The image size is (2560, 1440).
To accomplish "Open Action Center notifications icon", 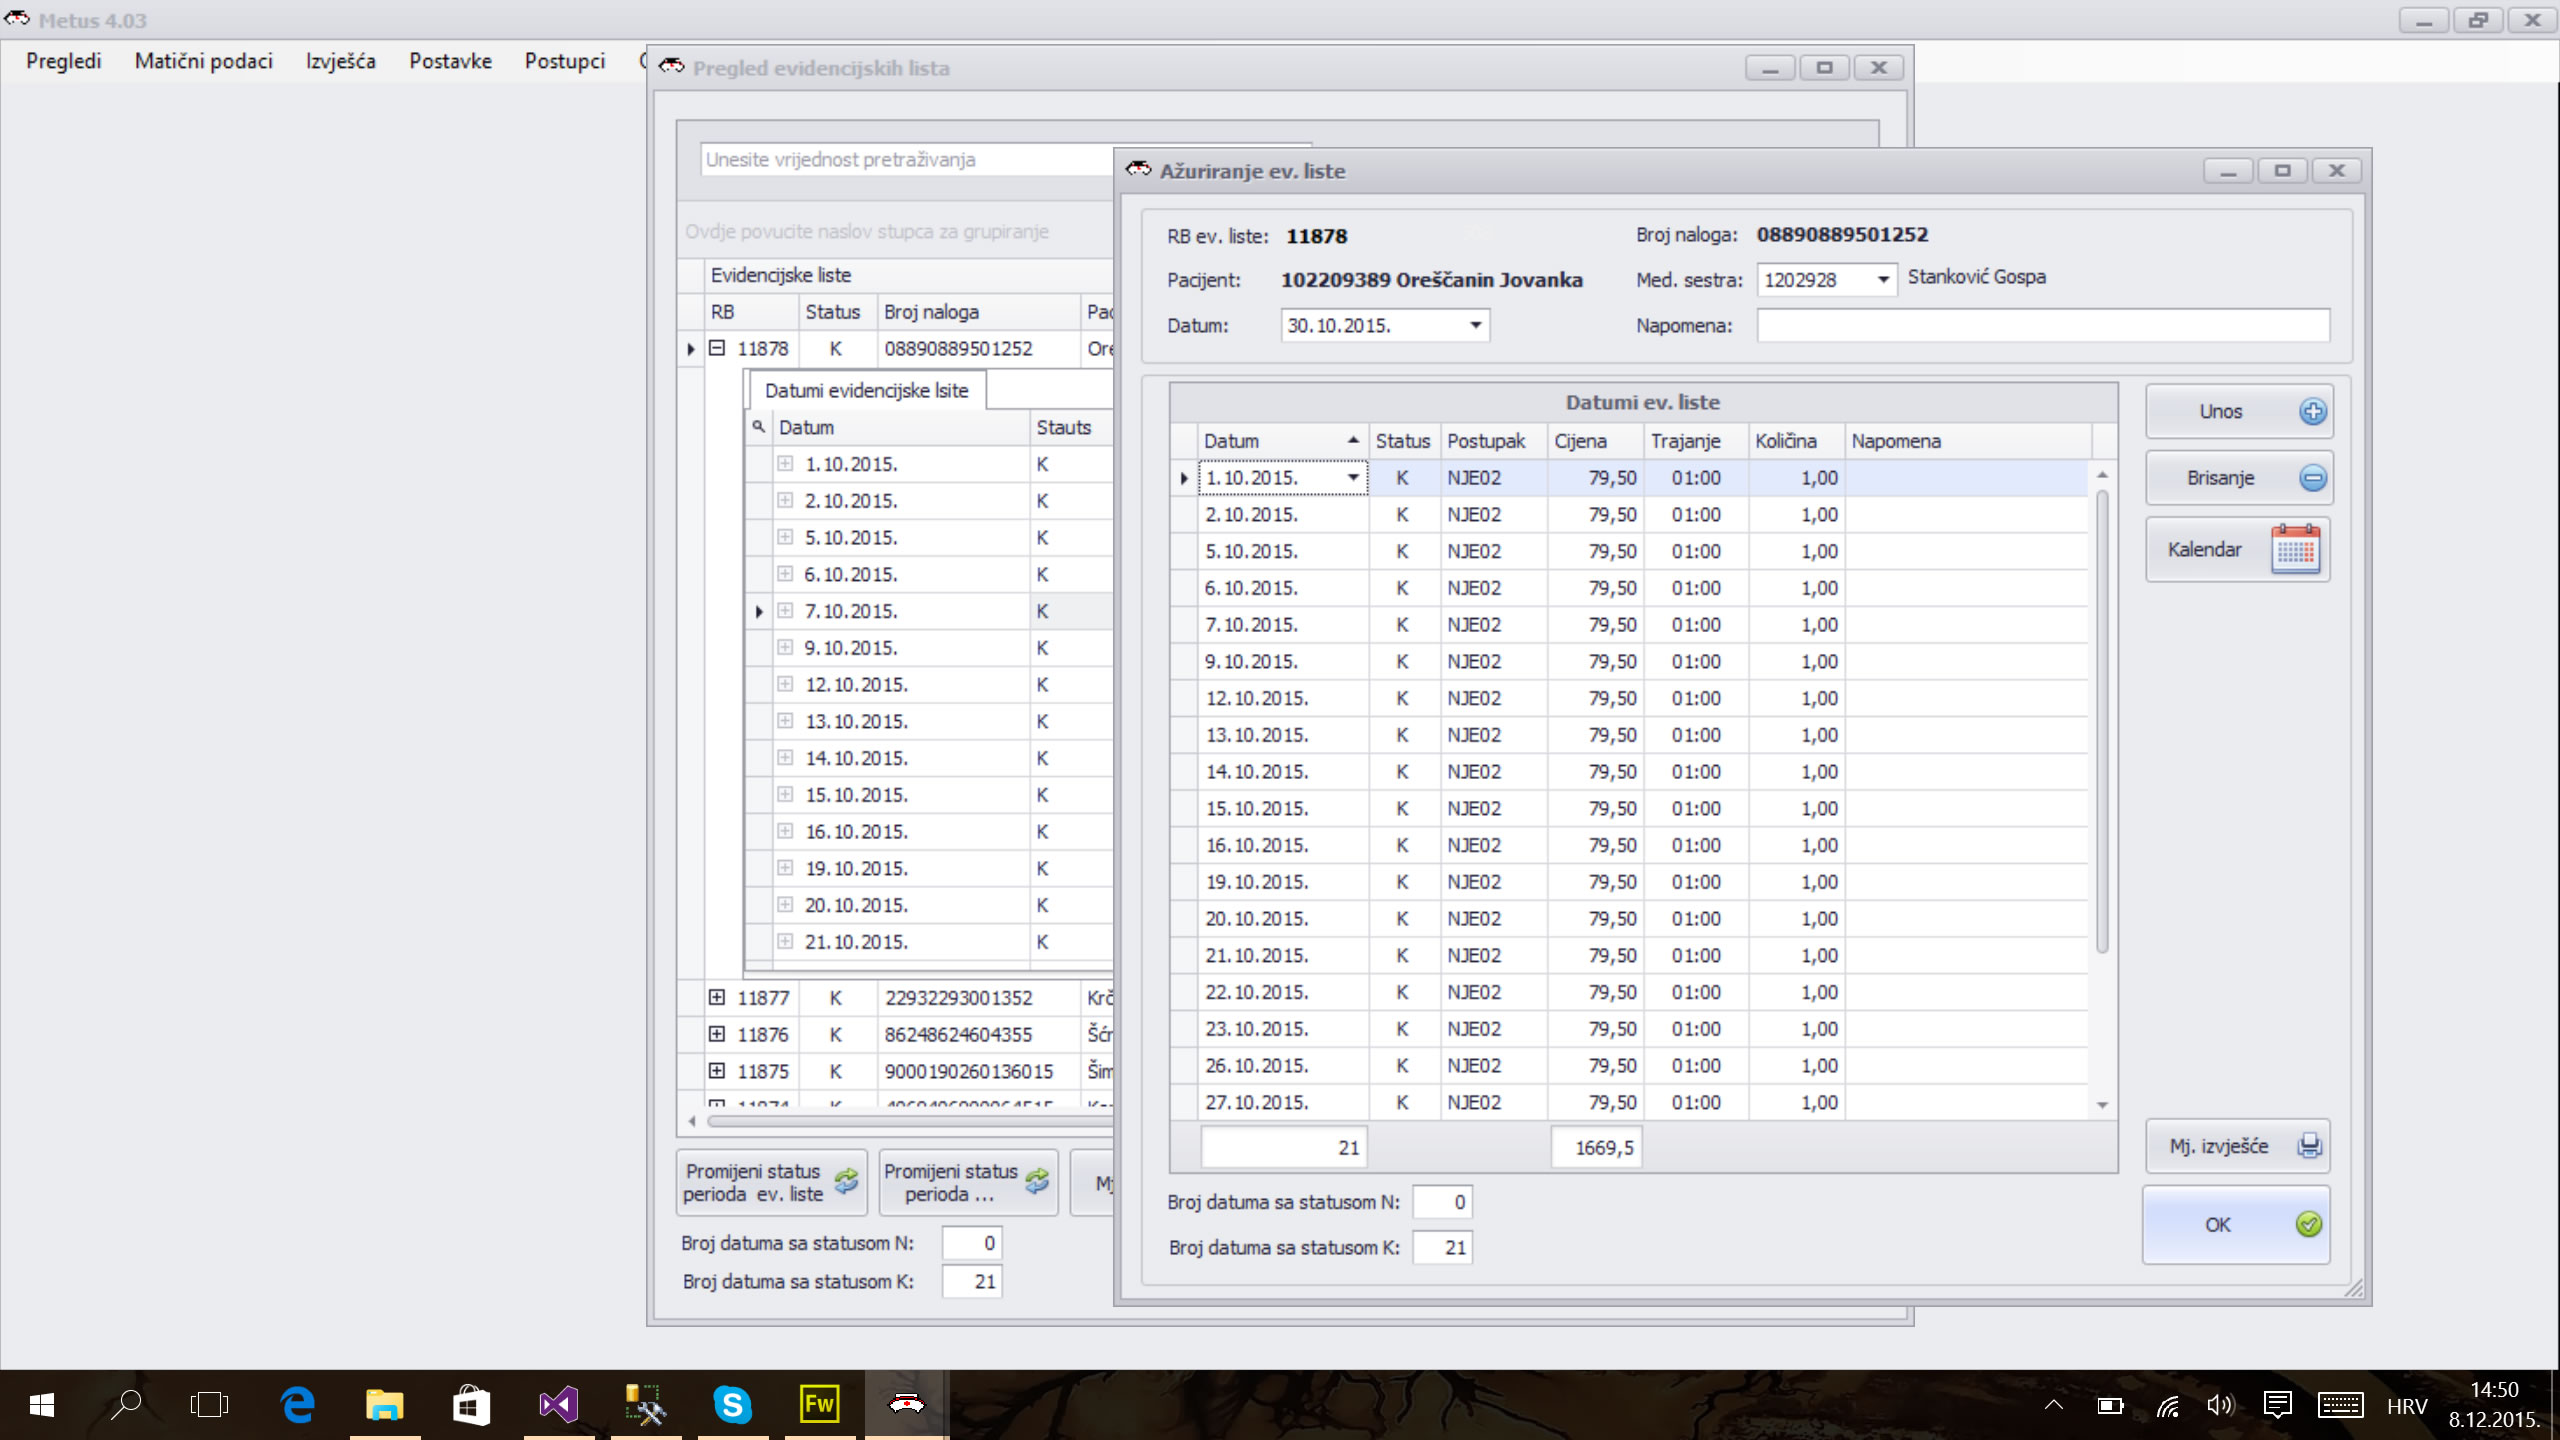I will pos(2277,1405).
